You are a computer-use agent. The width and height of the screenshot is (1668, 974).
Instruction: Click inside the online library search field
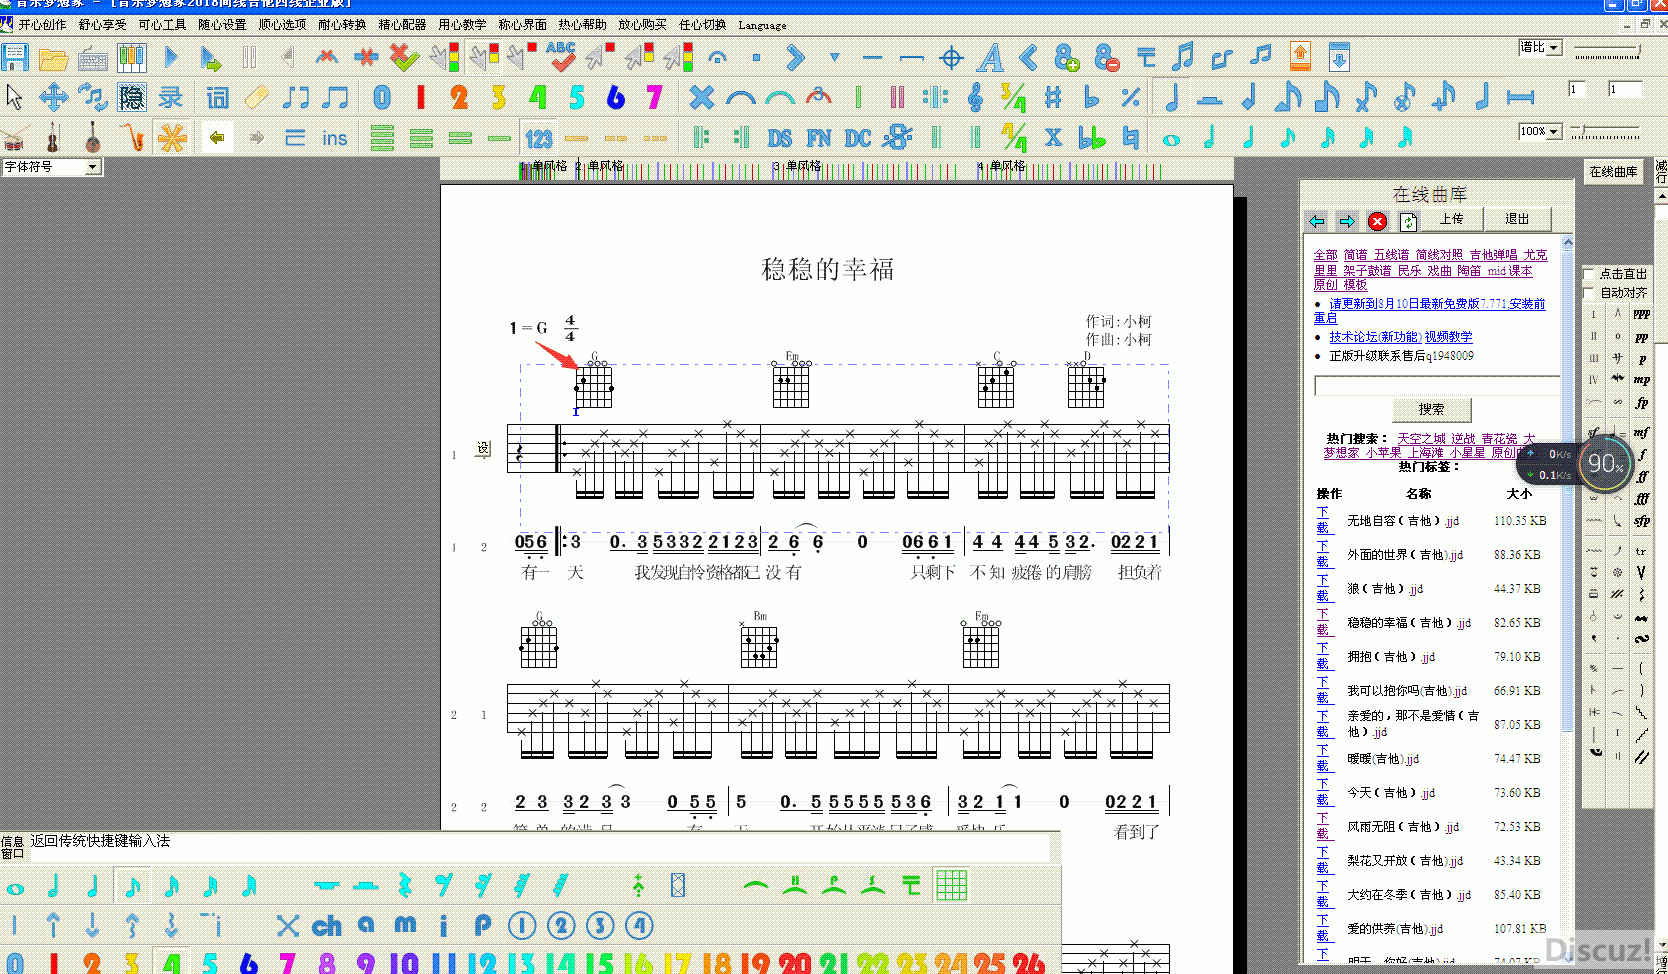(x=1437, y=386)
